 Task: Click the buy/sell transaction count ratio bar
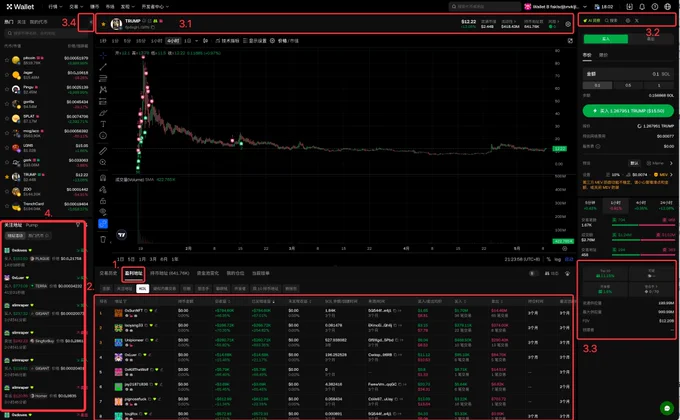[644, 225]
